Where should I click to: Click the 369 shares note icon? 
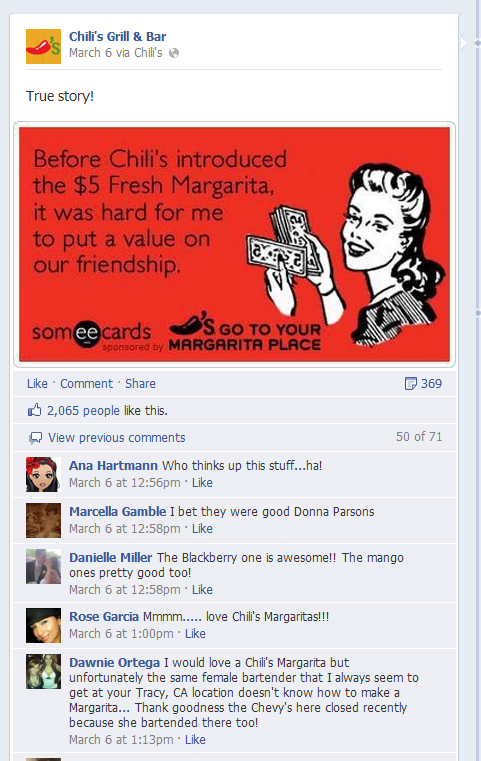pos(411,383)
